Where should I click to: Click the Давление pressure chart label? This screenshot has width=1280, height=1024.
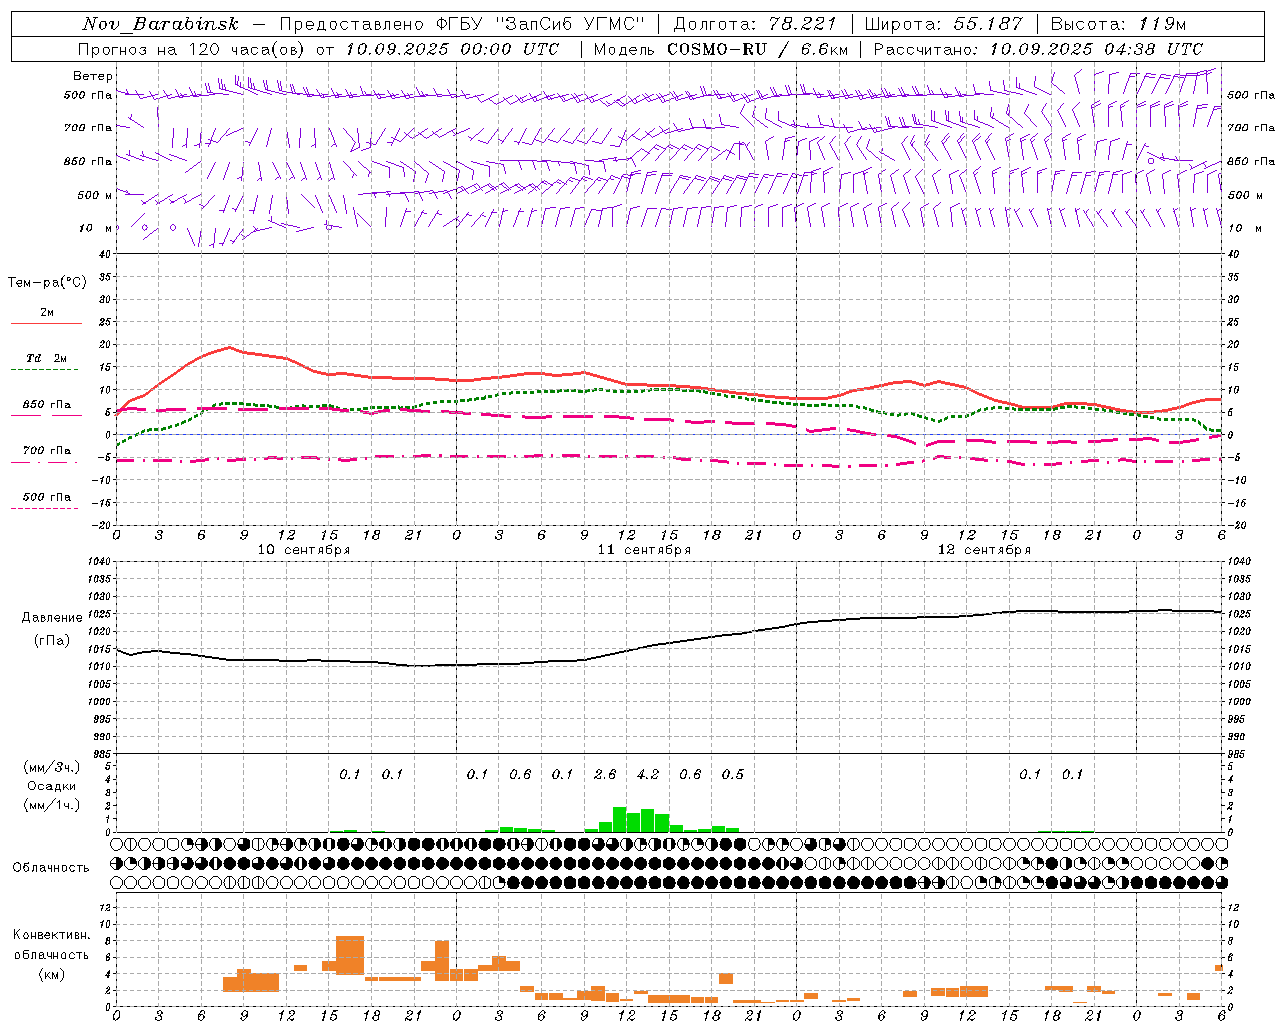52,617
